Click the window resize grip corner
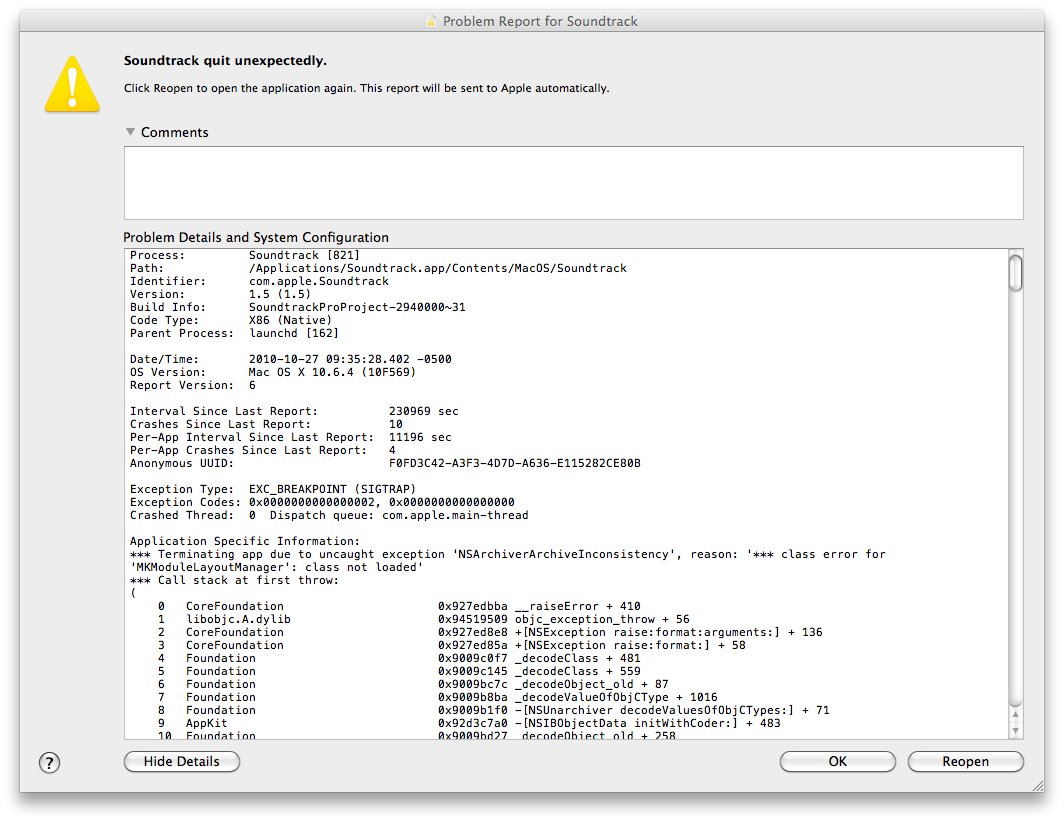1064x822 pixels. pyautogui.click(x=1038, y=785)
